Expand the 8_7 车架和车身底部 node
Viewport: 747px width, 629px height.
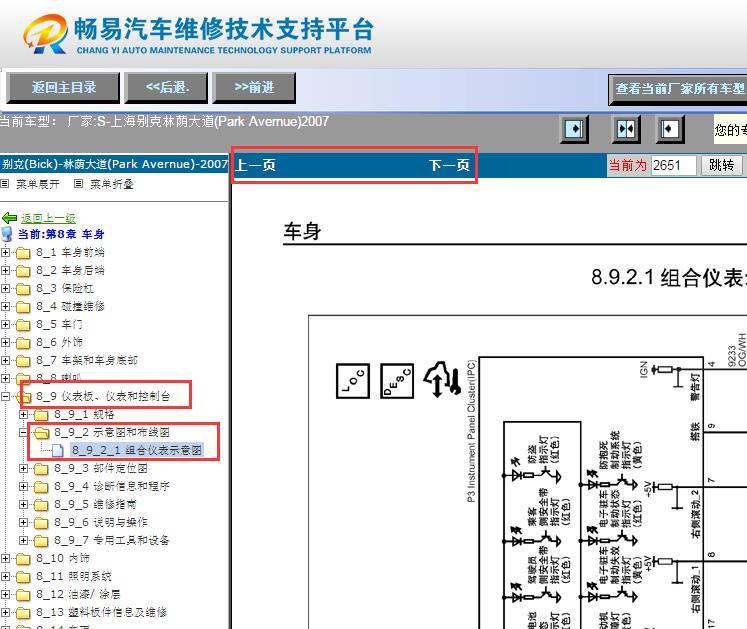(5, 360)
